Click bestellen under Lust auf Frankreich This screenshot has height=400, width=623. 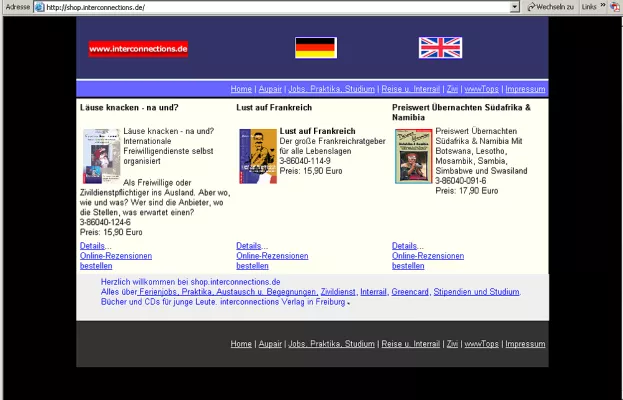252,266
